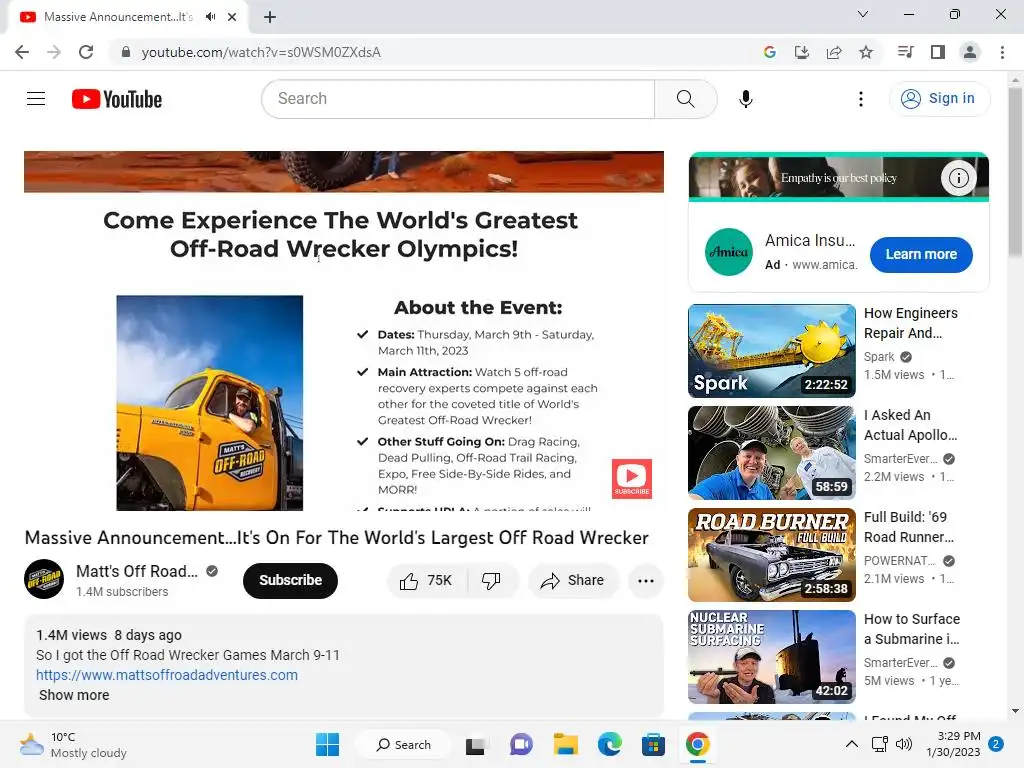Open YouTube settings three-dot menu

pos(861,99)
